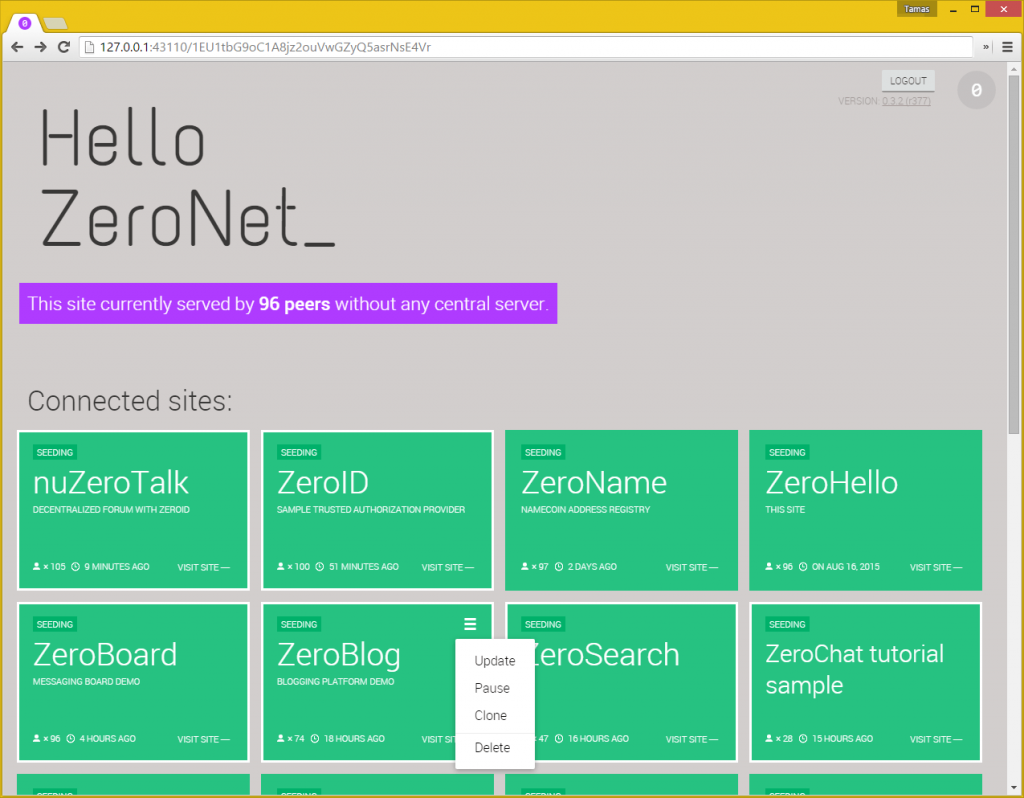
Task: Click the clock icon on ZeroID tile
Action: 320,567
